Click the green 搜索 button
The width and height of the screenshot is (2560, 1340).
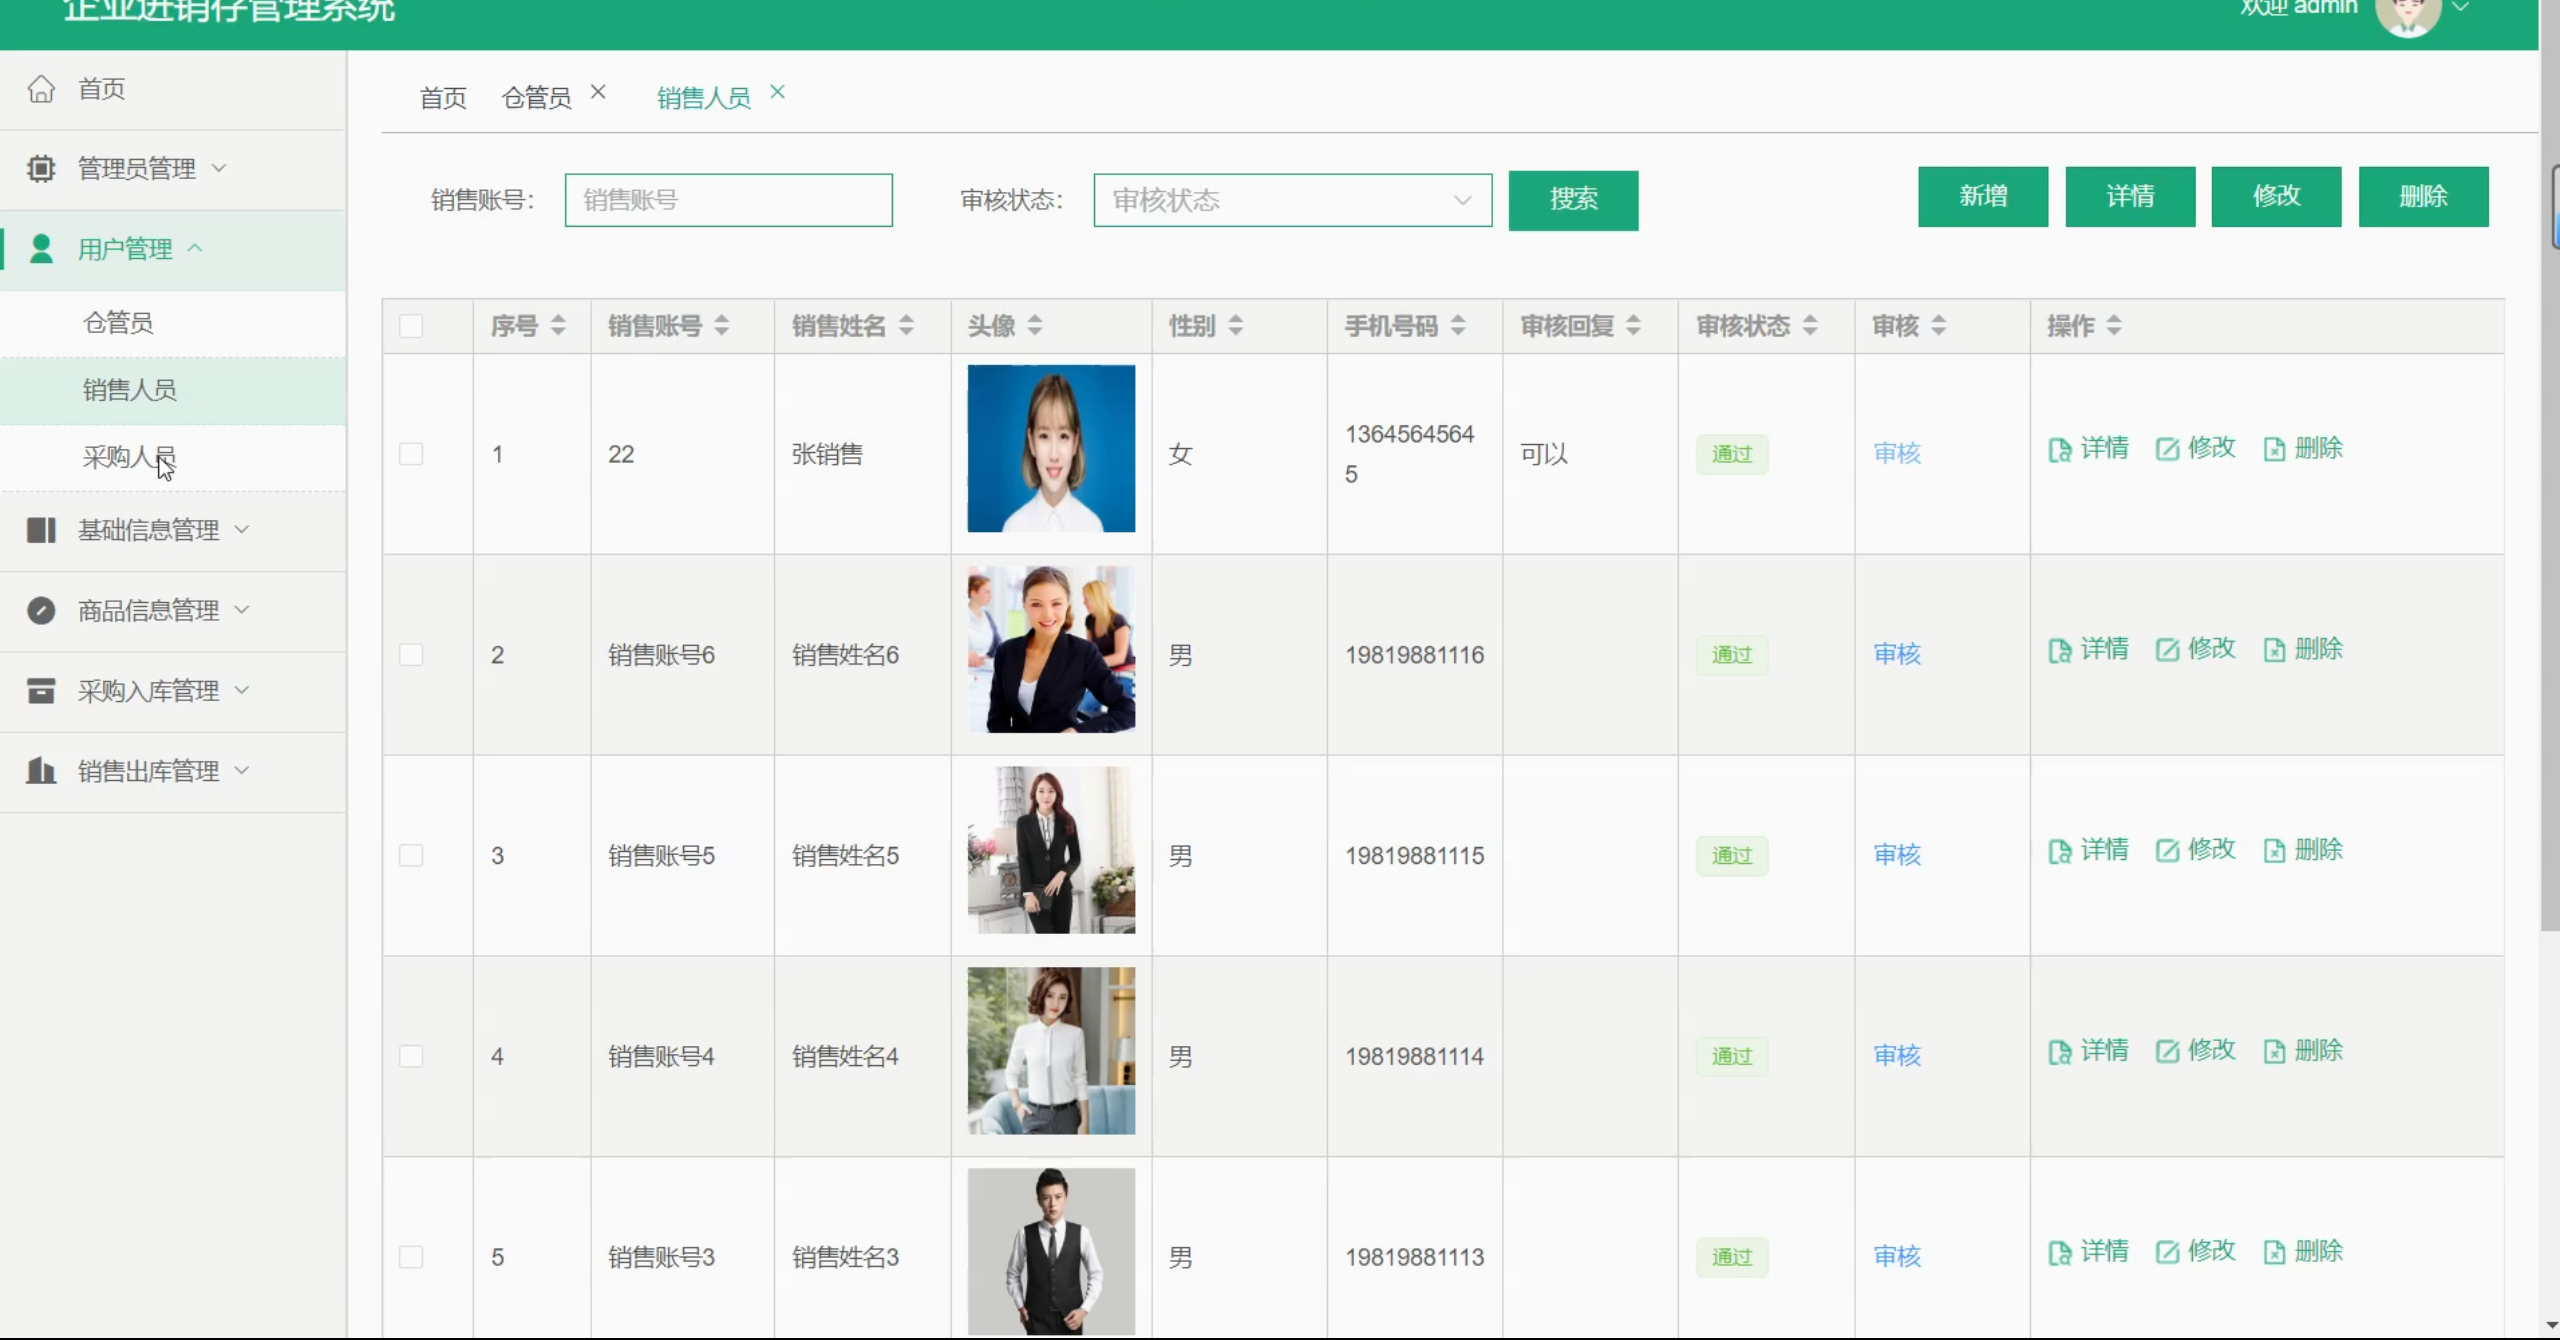pyautogui.click(x=1572, y=200)
